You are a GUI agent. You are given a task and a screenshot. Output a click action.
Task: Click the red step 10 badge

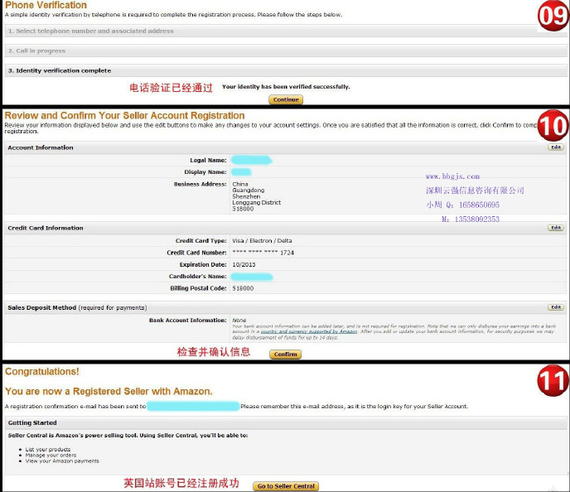tap(553, 125)
